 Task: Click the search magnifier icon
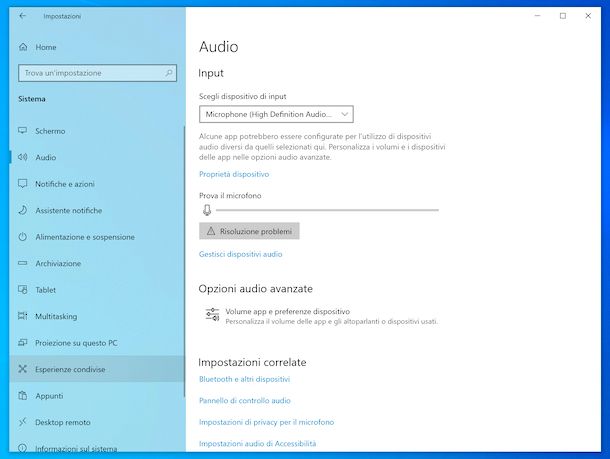(169, 73)
